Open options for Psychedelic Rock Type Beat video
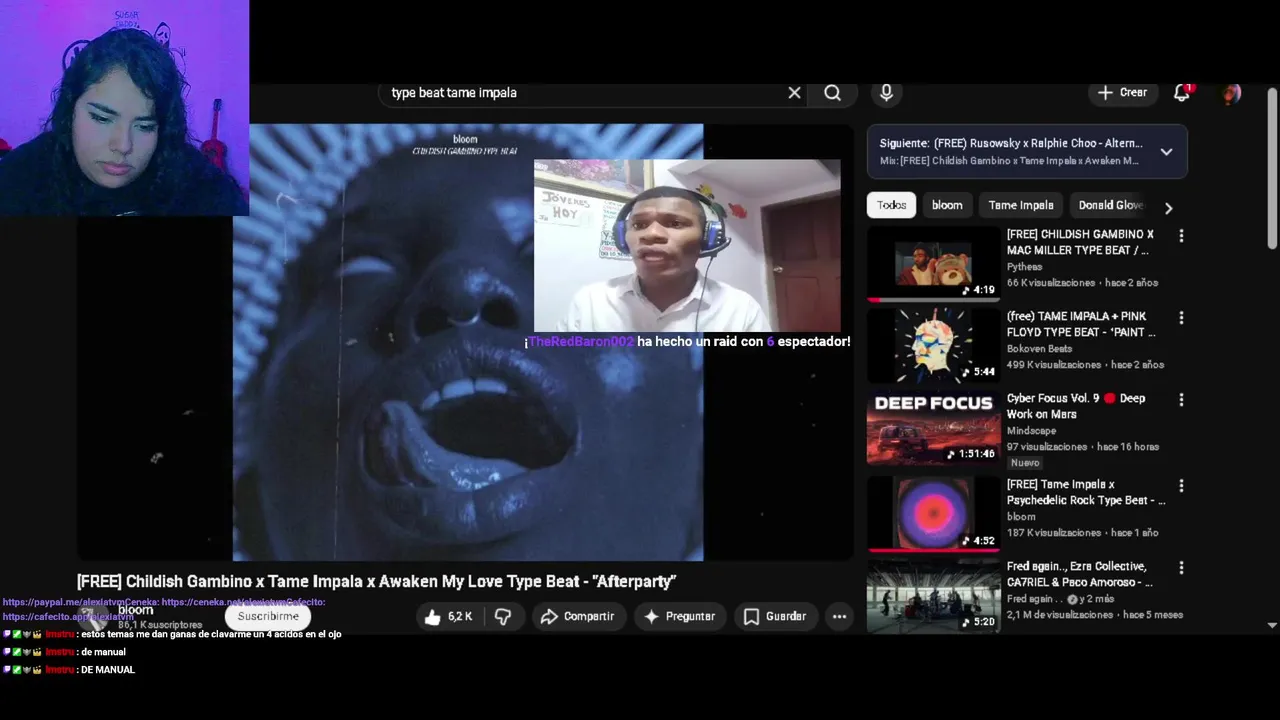 tap(1181, 486)
